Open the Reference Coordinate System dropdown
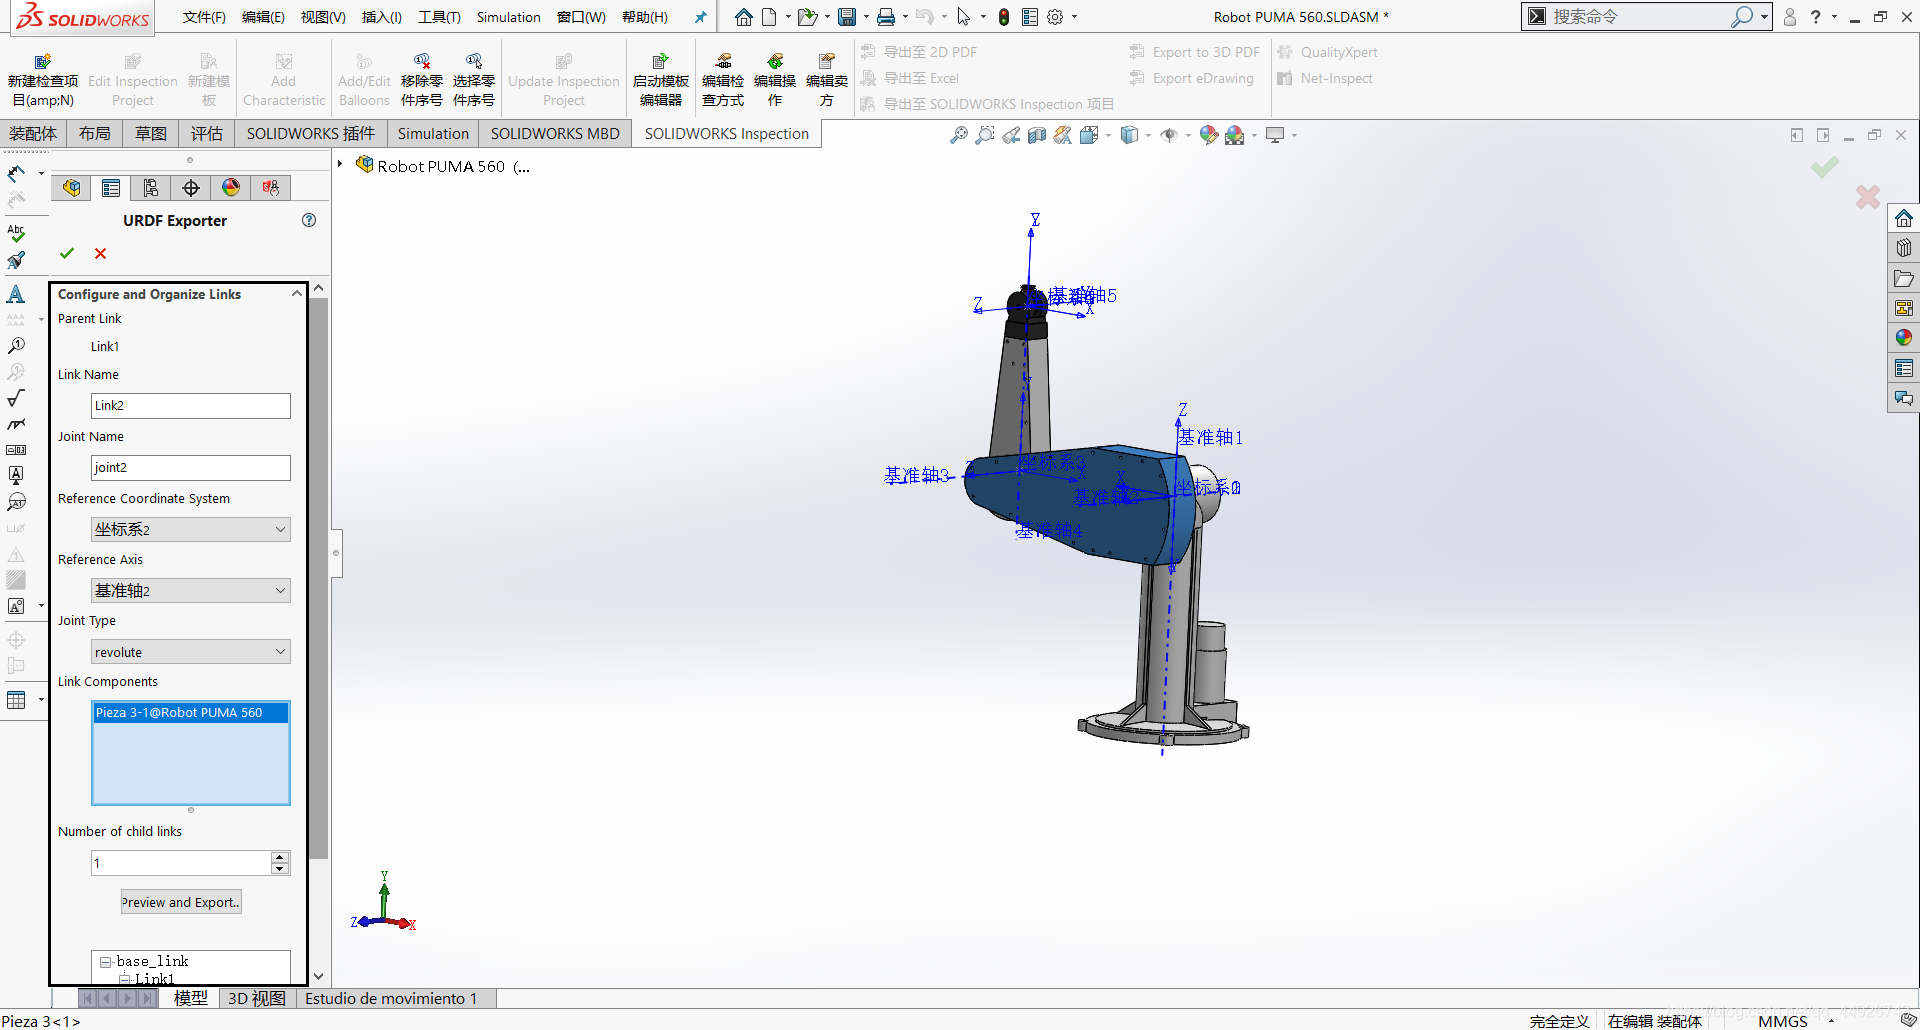This screenshot has width=1920, height=1030. click(191, 529)
